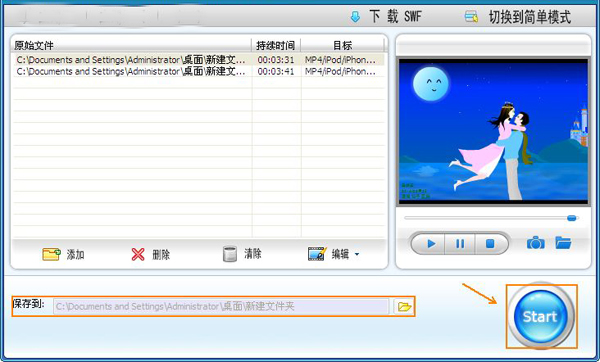Stop the preview playback
The image size is (600, 362).
point(490,243)
